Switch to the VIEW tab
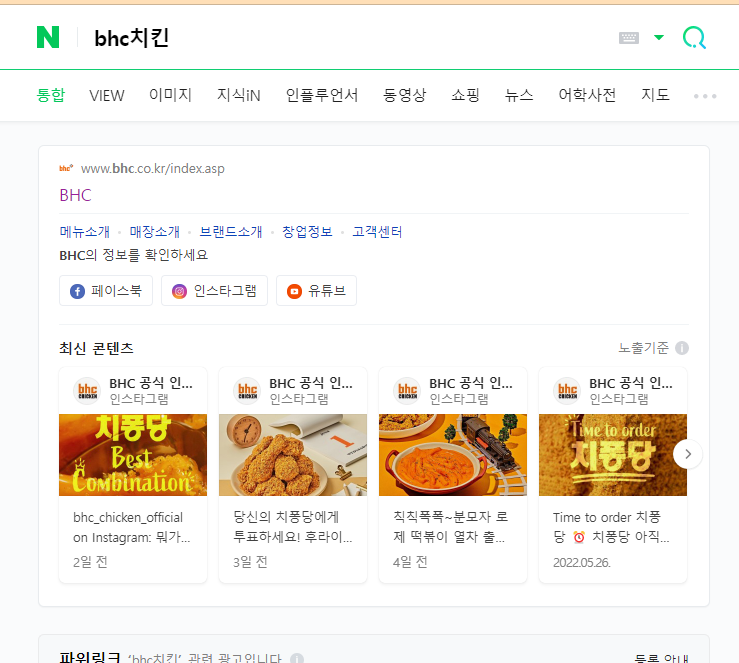Screen dimensions: 739x663 click(x=107, y=95)
